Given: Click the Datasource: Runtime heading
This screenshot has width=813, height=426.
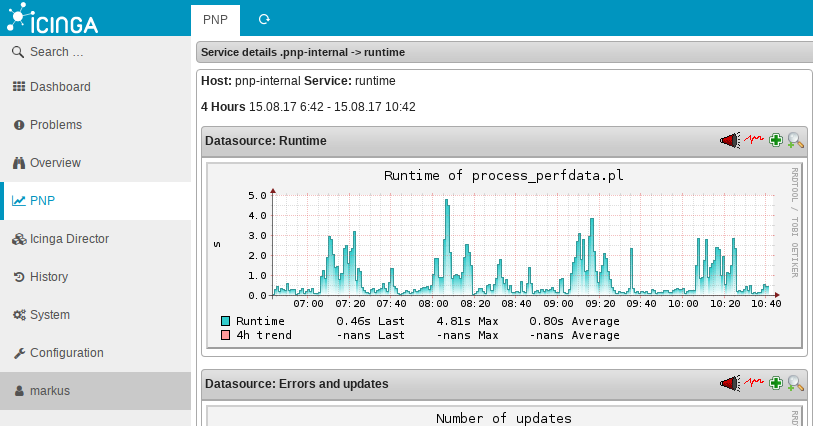Looking at the screenshot, I should [265, 141].
